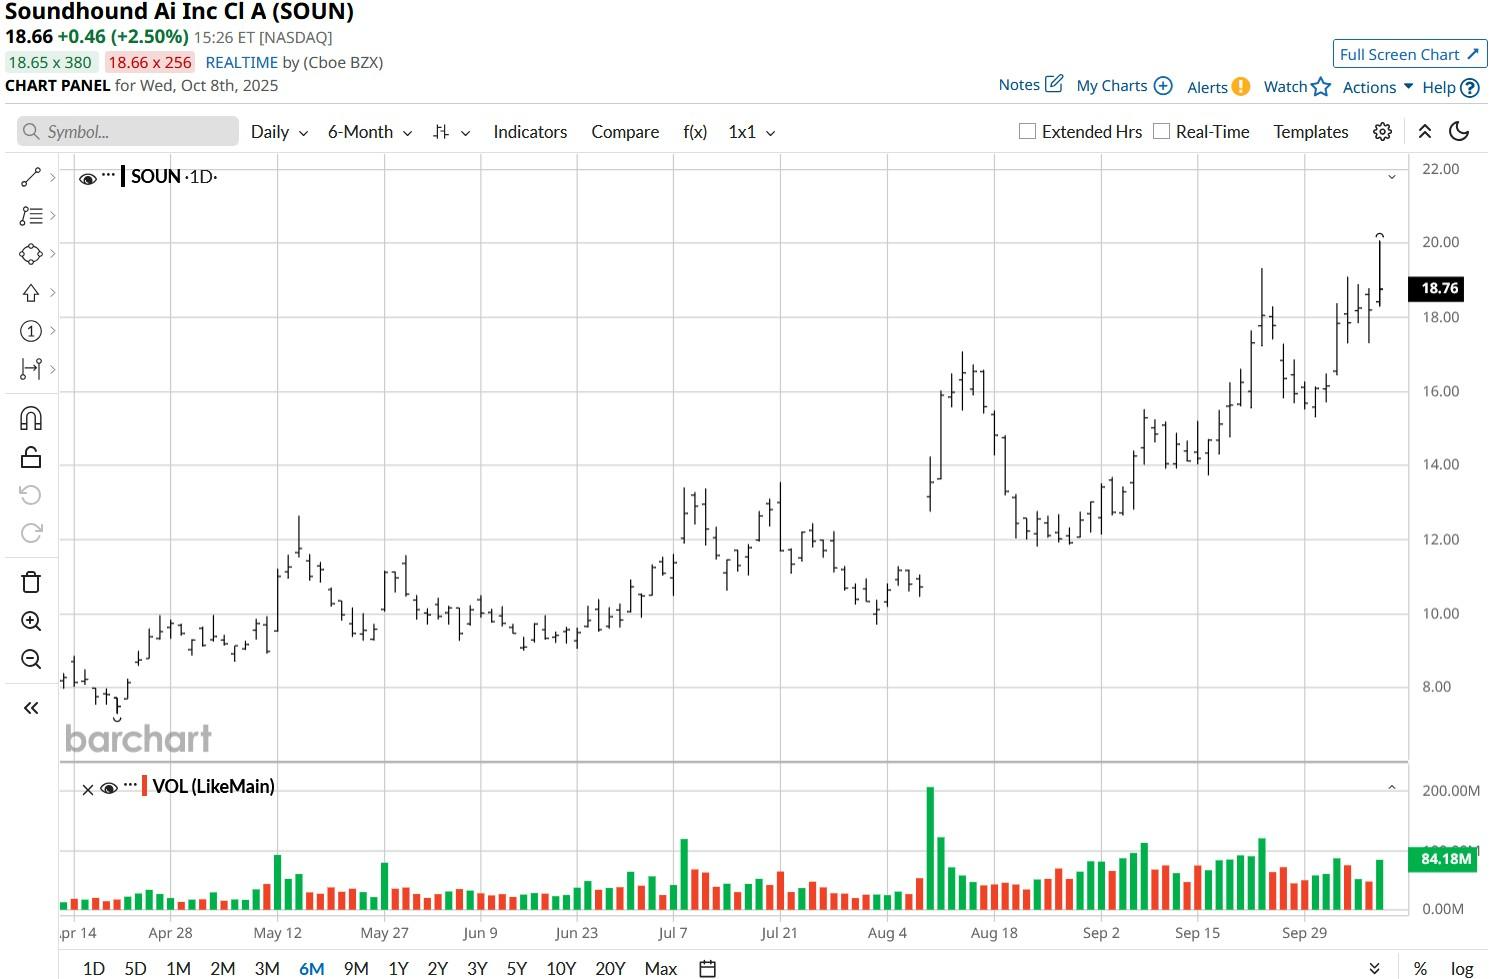Open the Daily frequency dropdown
1491x979 pixels.
click(279, 132)
